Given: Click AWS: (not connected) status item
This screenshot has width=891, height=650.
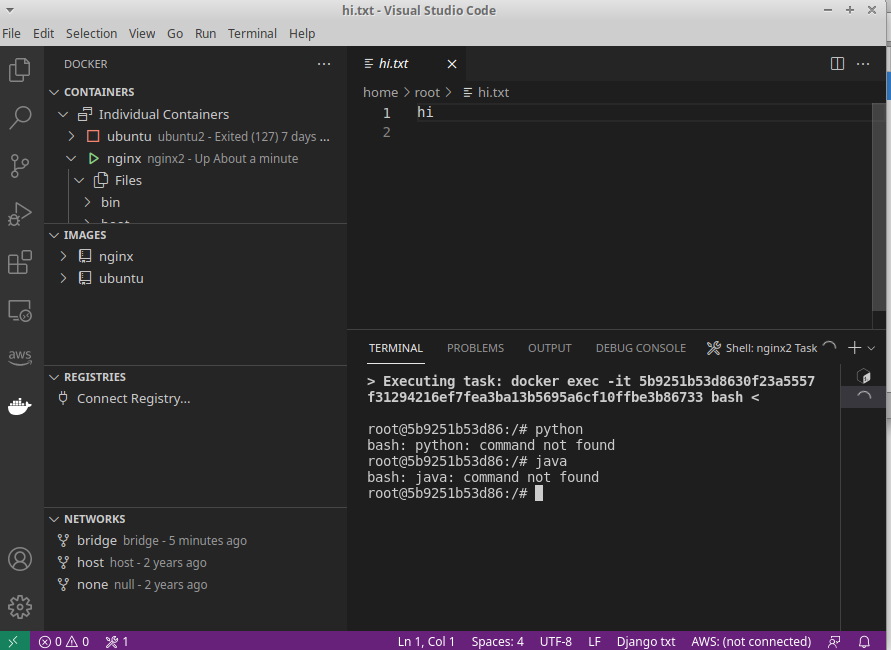Looking at the screenshot, I should (x=751, y=641).
